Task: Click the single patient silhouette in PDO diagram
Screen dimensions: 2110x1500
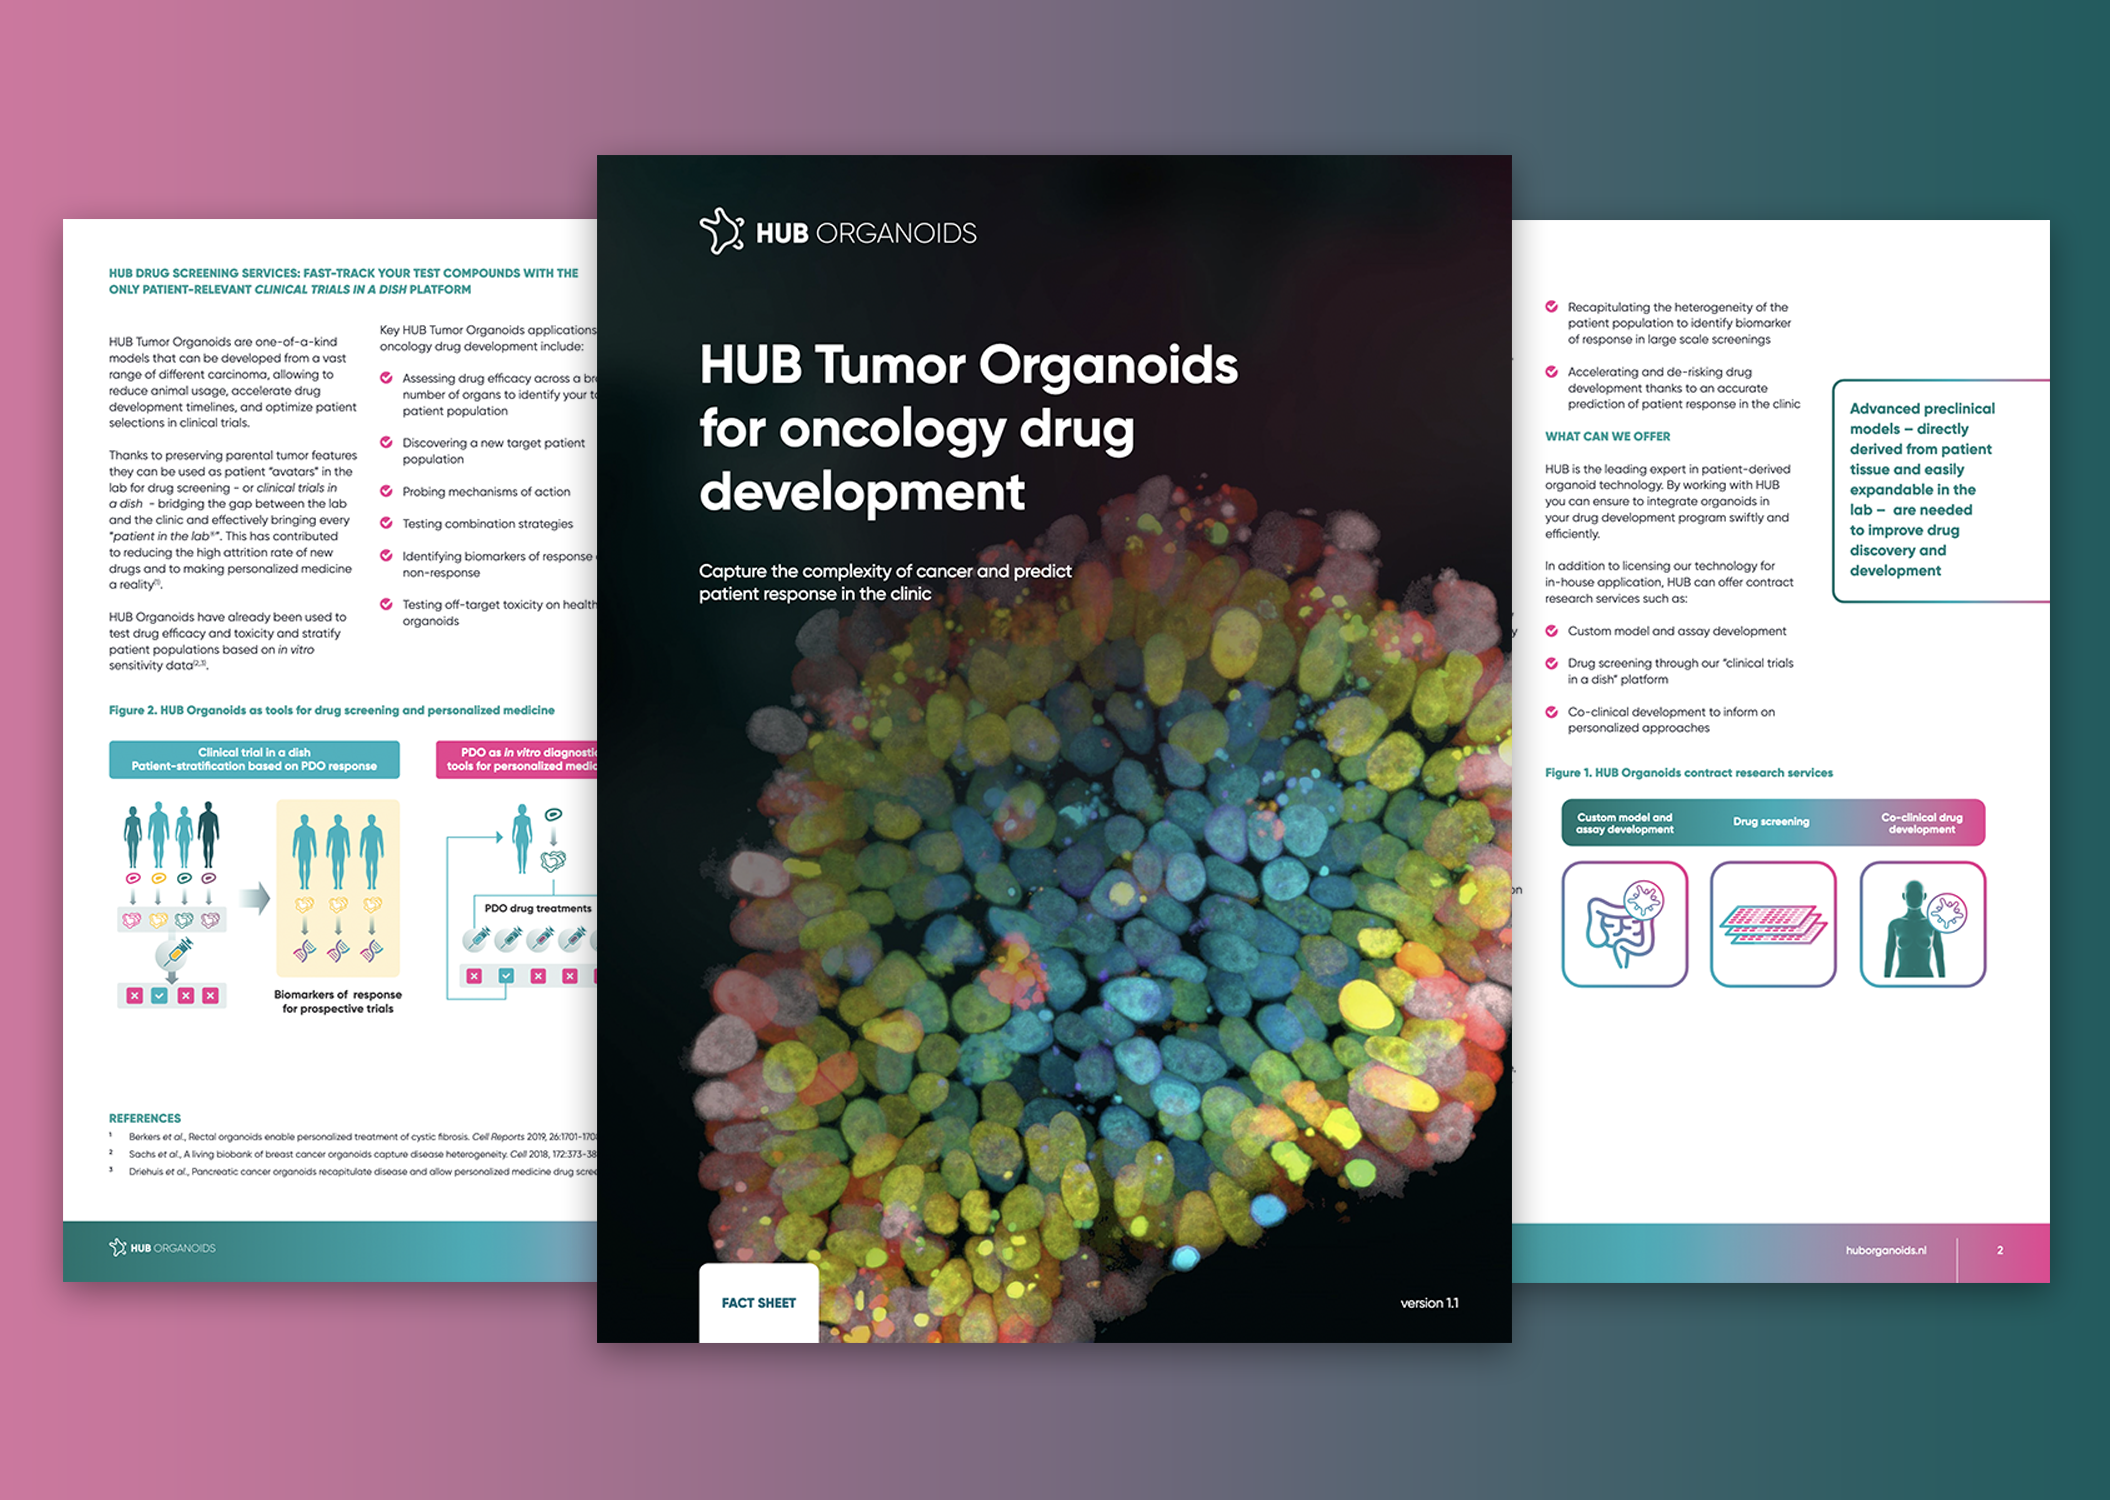Action: click(x=522, y=838)
